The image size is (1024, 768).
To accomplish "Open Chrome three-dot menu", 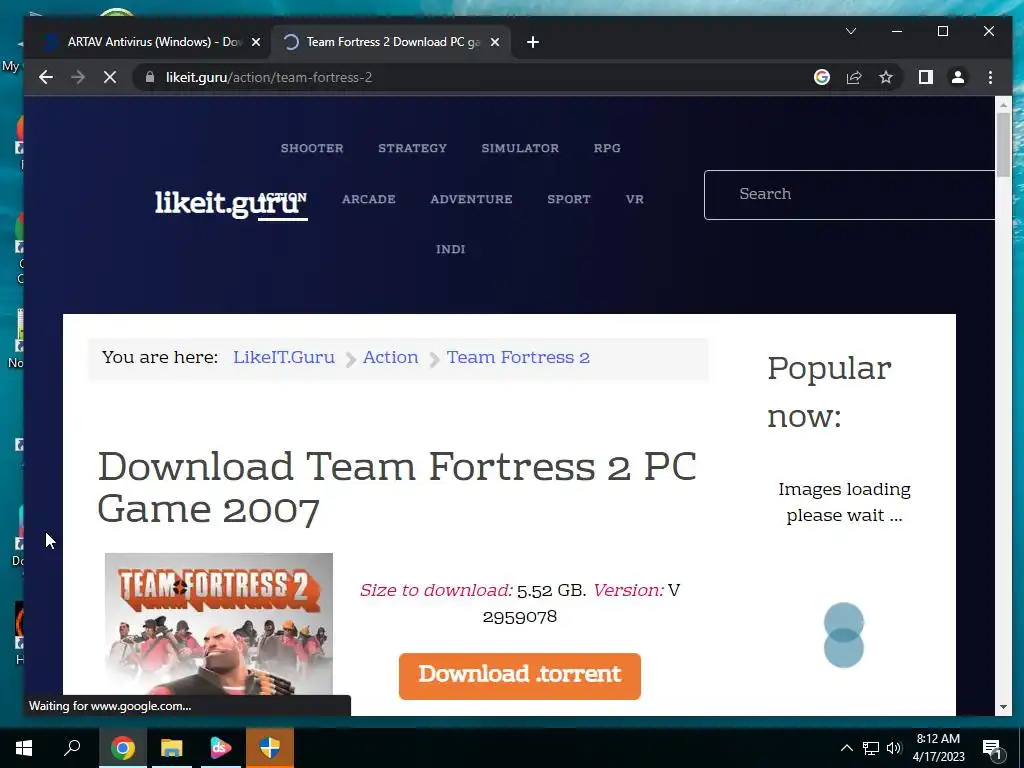I will tap(990, 77).
